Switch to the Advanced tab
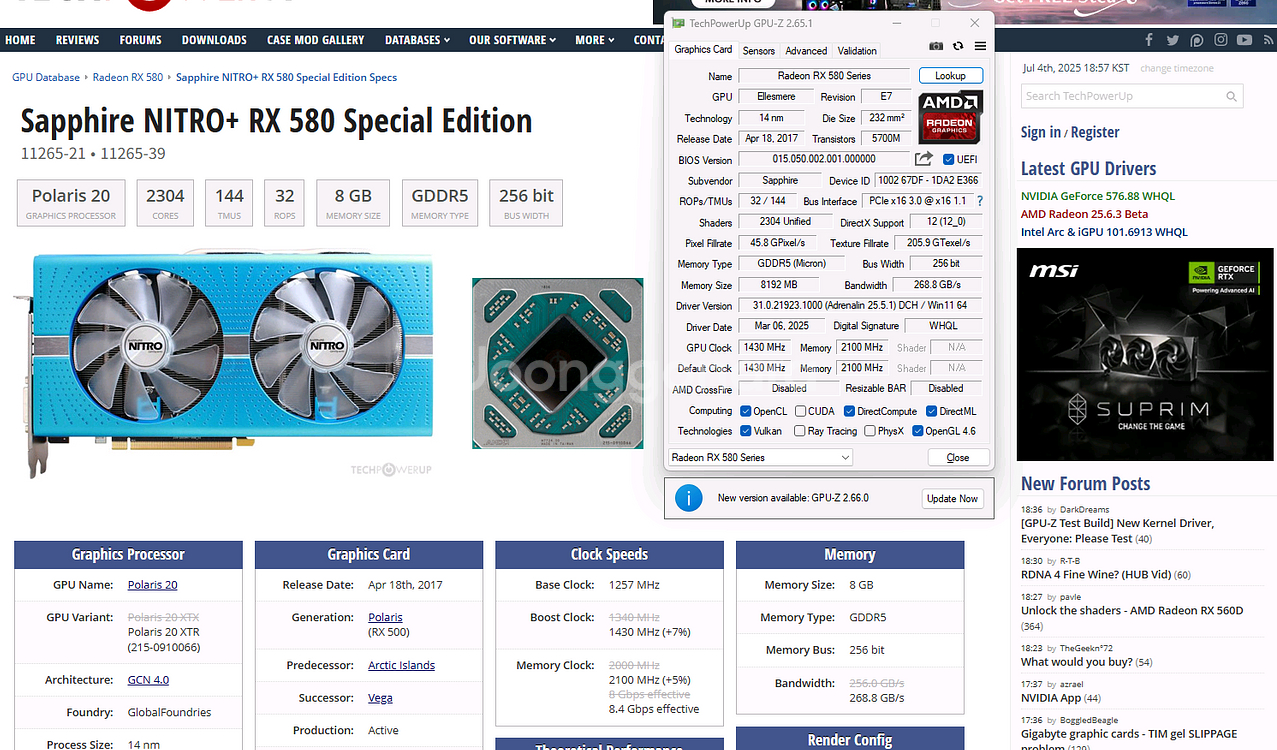The width and height of the screenshot is (1277, 750). click(806, 51)
